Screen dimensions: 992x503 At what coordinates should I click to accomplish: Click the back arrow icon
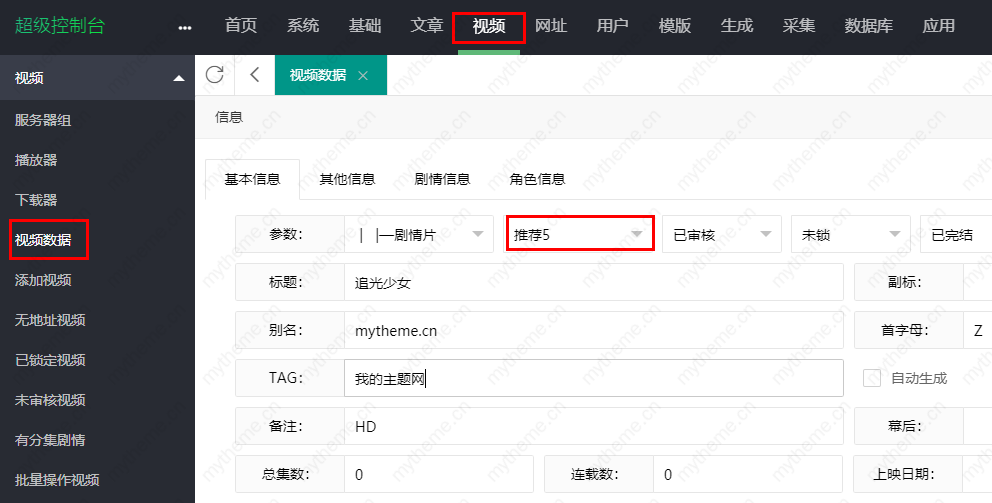click(254, 75)
